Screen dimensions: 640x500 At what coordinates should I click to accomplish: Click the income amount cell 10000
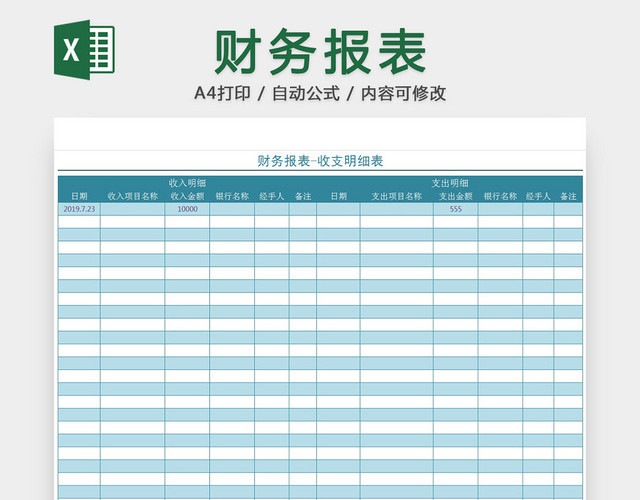click(x=187, y=209)
